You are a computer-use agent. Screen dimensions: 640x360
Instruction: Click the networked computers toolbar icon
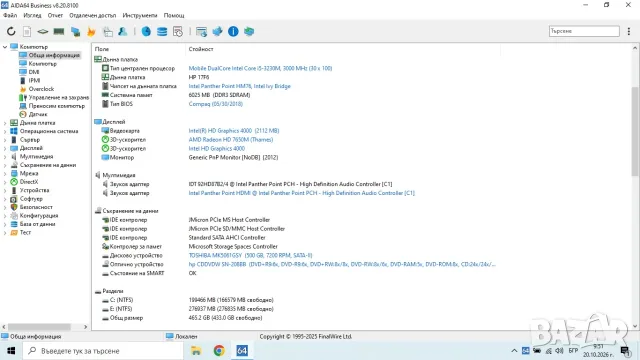(x=75, y=31)
